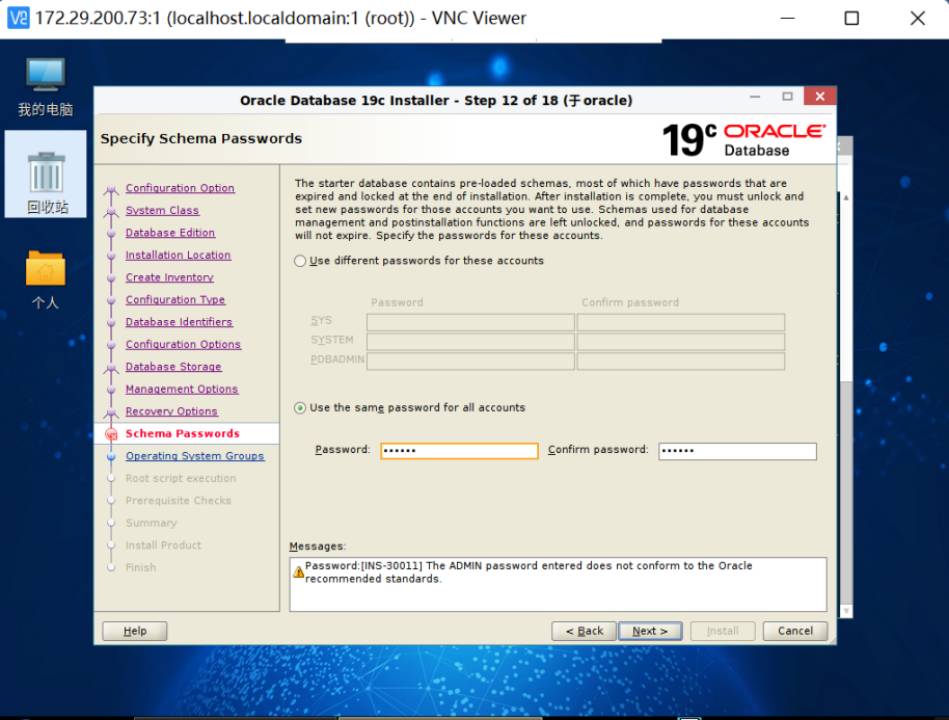Viewport: 949px width, 720px height.
Task: Jump to the Database Edition step
Action: (x=170, y=233)
